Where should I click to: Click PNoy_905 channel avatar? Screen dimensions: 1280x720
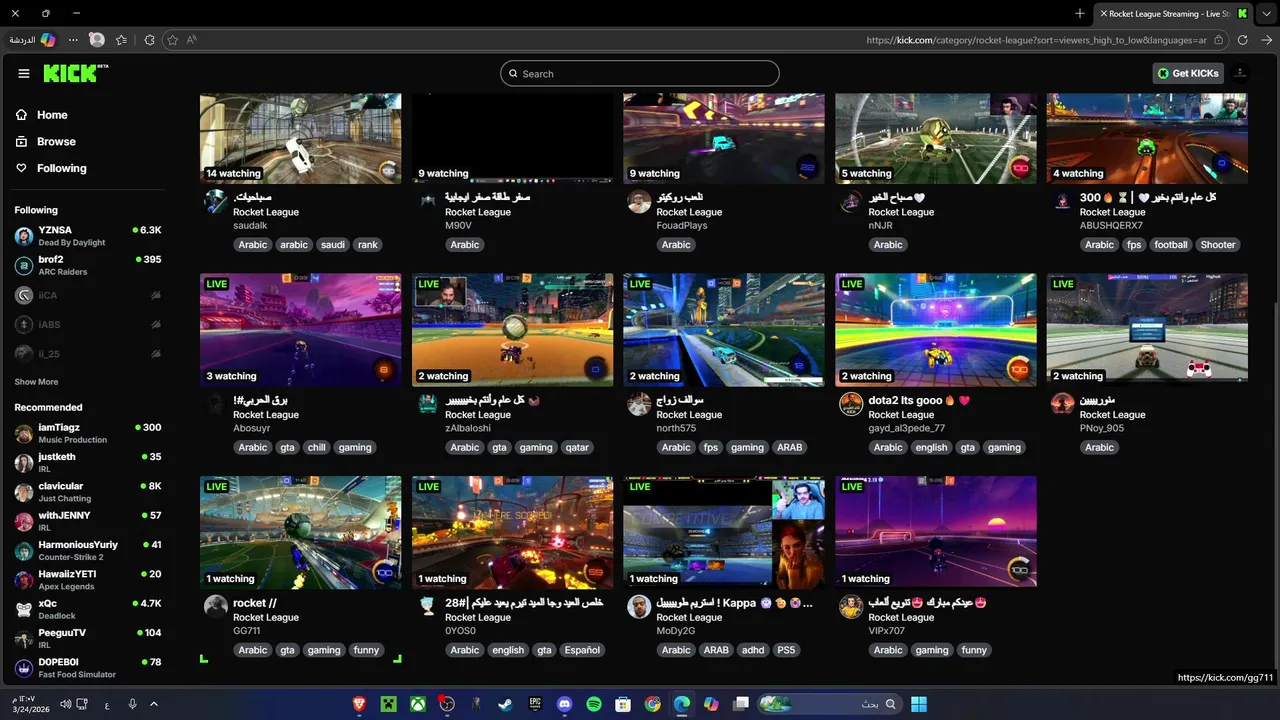1063,404
